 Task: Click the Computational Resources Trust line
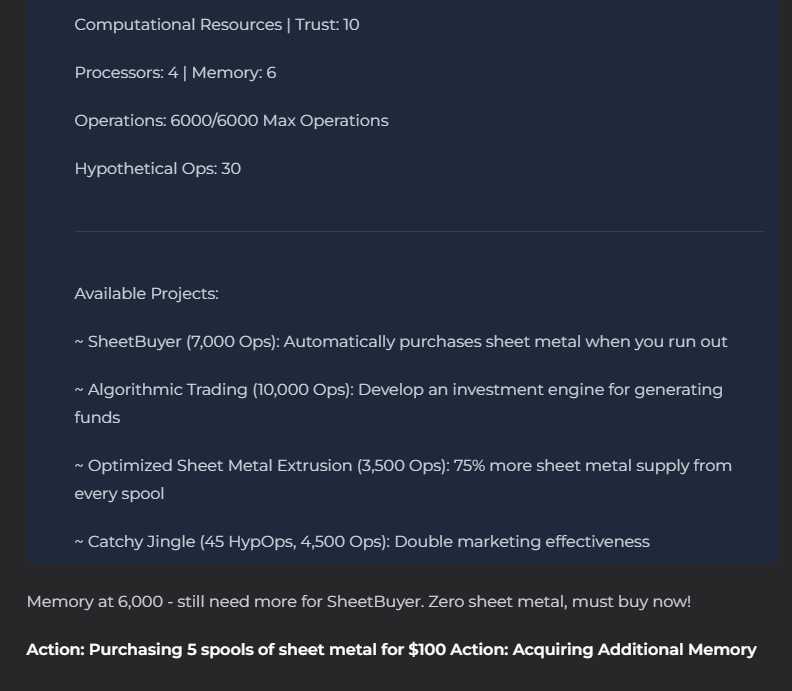point(216,25)
